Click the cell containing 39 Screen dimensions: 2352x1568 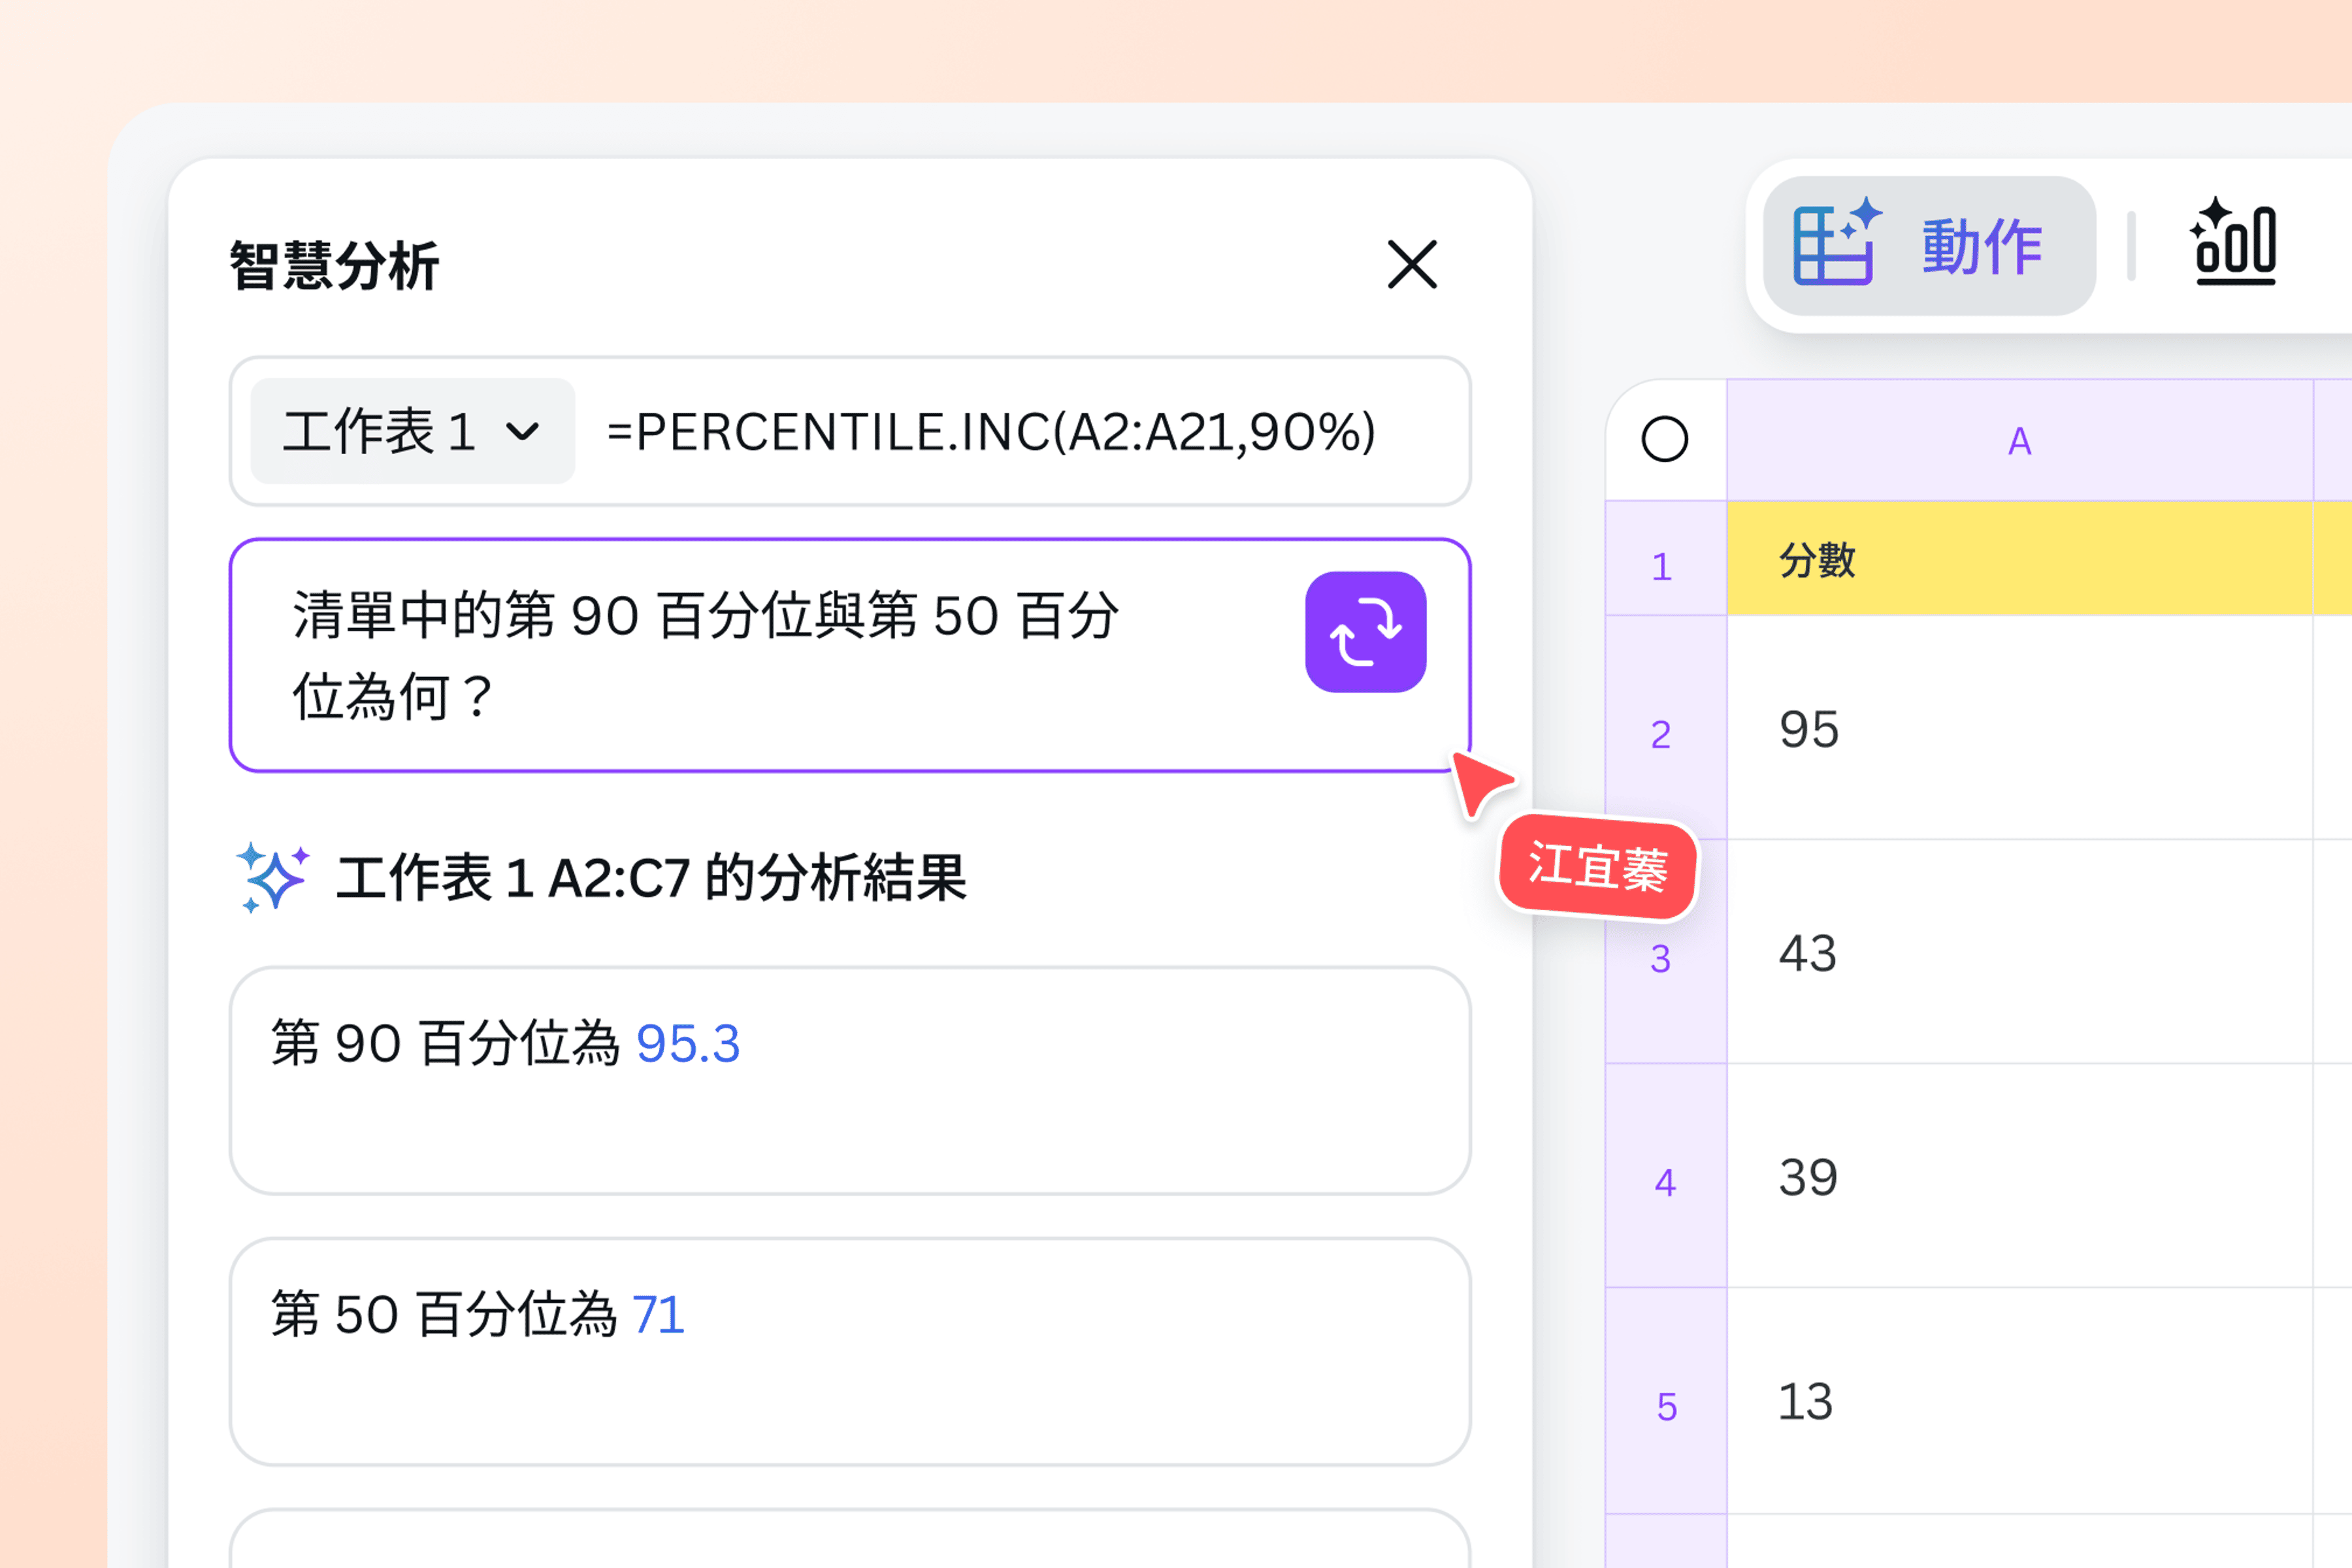[x=2020, y=1175]
